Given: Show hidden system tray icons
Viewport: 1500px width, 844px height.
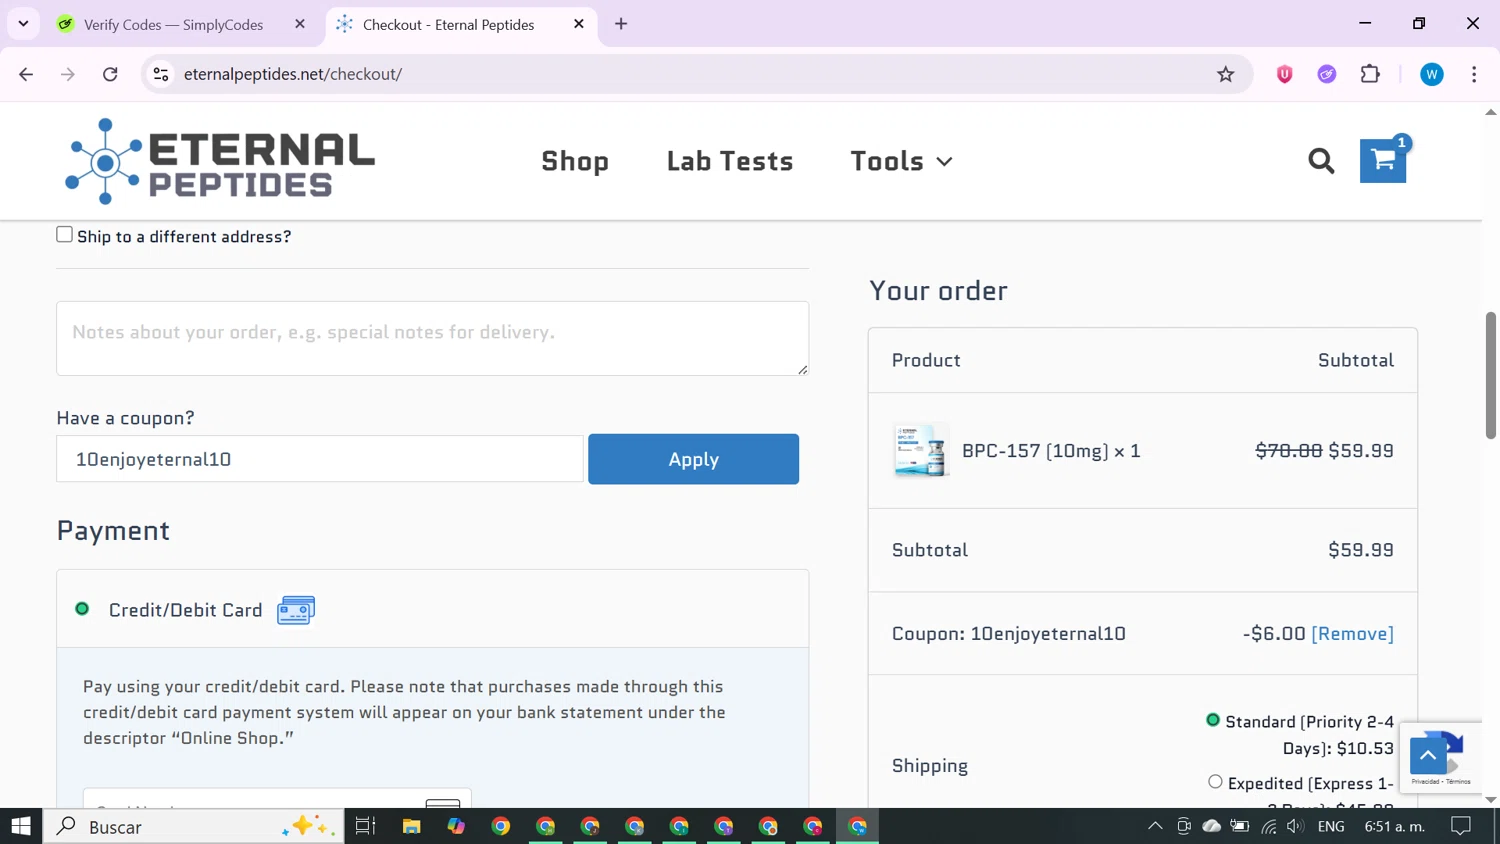Looking at the screenshot, I should click(x=1155, y=826).
